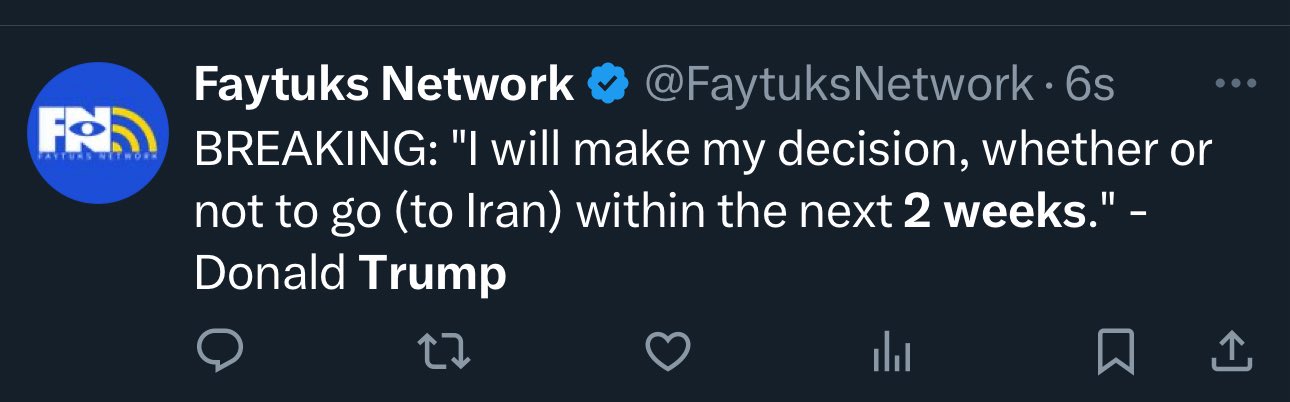This screenshot has height=402, width=1290.
Task: Click the bold '2 weeks' text
Action: (995, 214)
